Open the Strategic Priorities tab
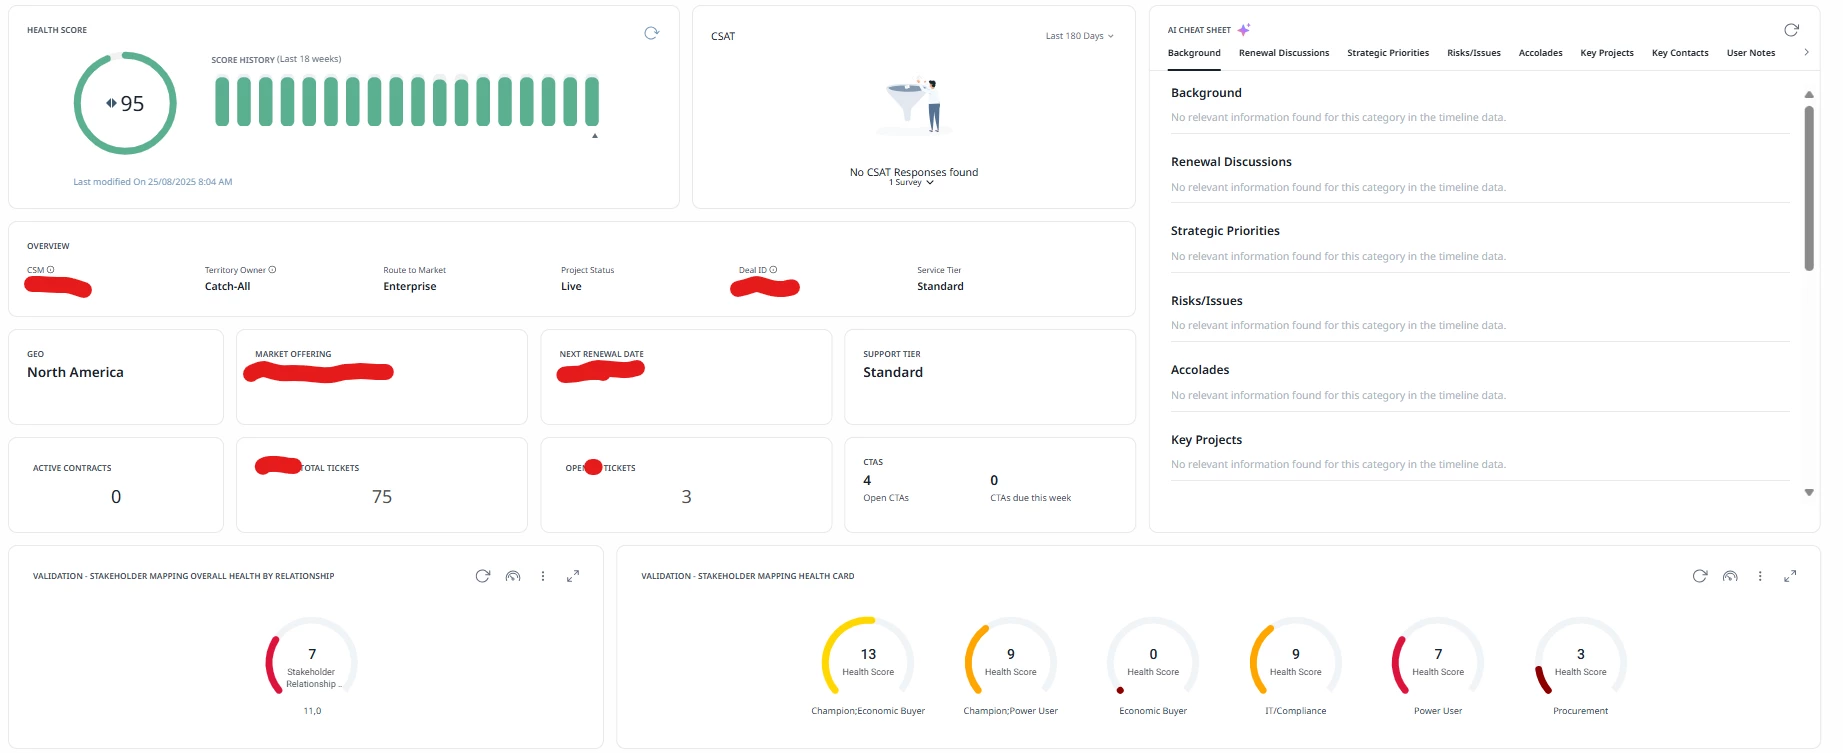Screen dimensions: 1843x753 (1388, 53)
